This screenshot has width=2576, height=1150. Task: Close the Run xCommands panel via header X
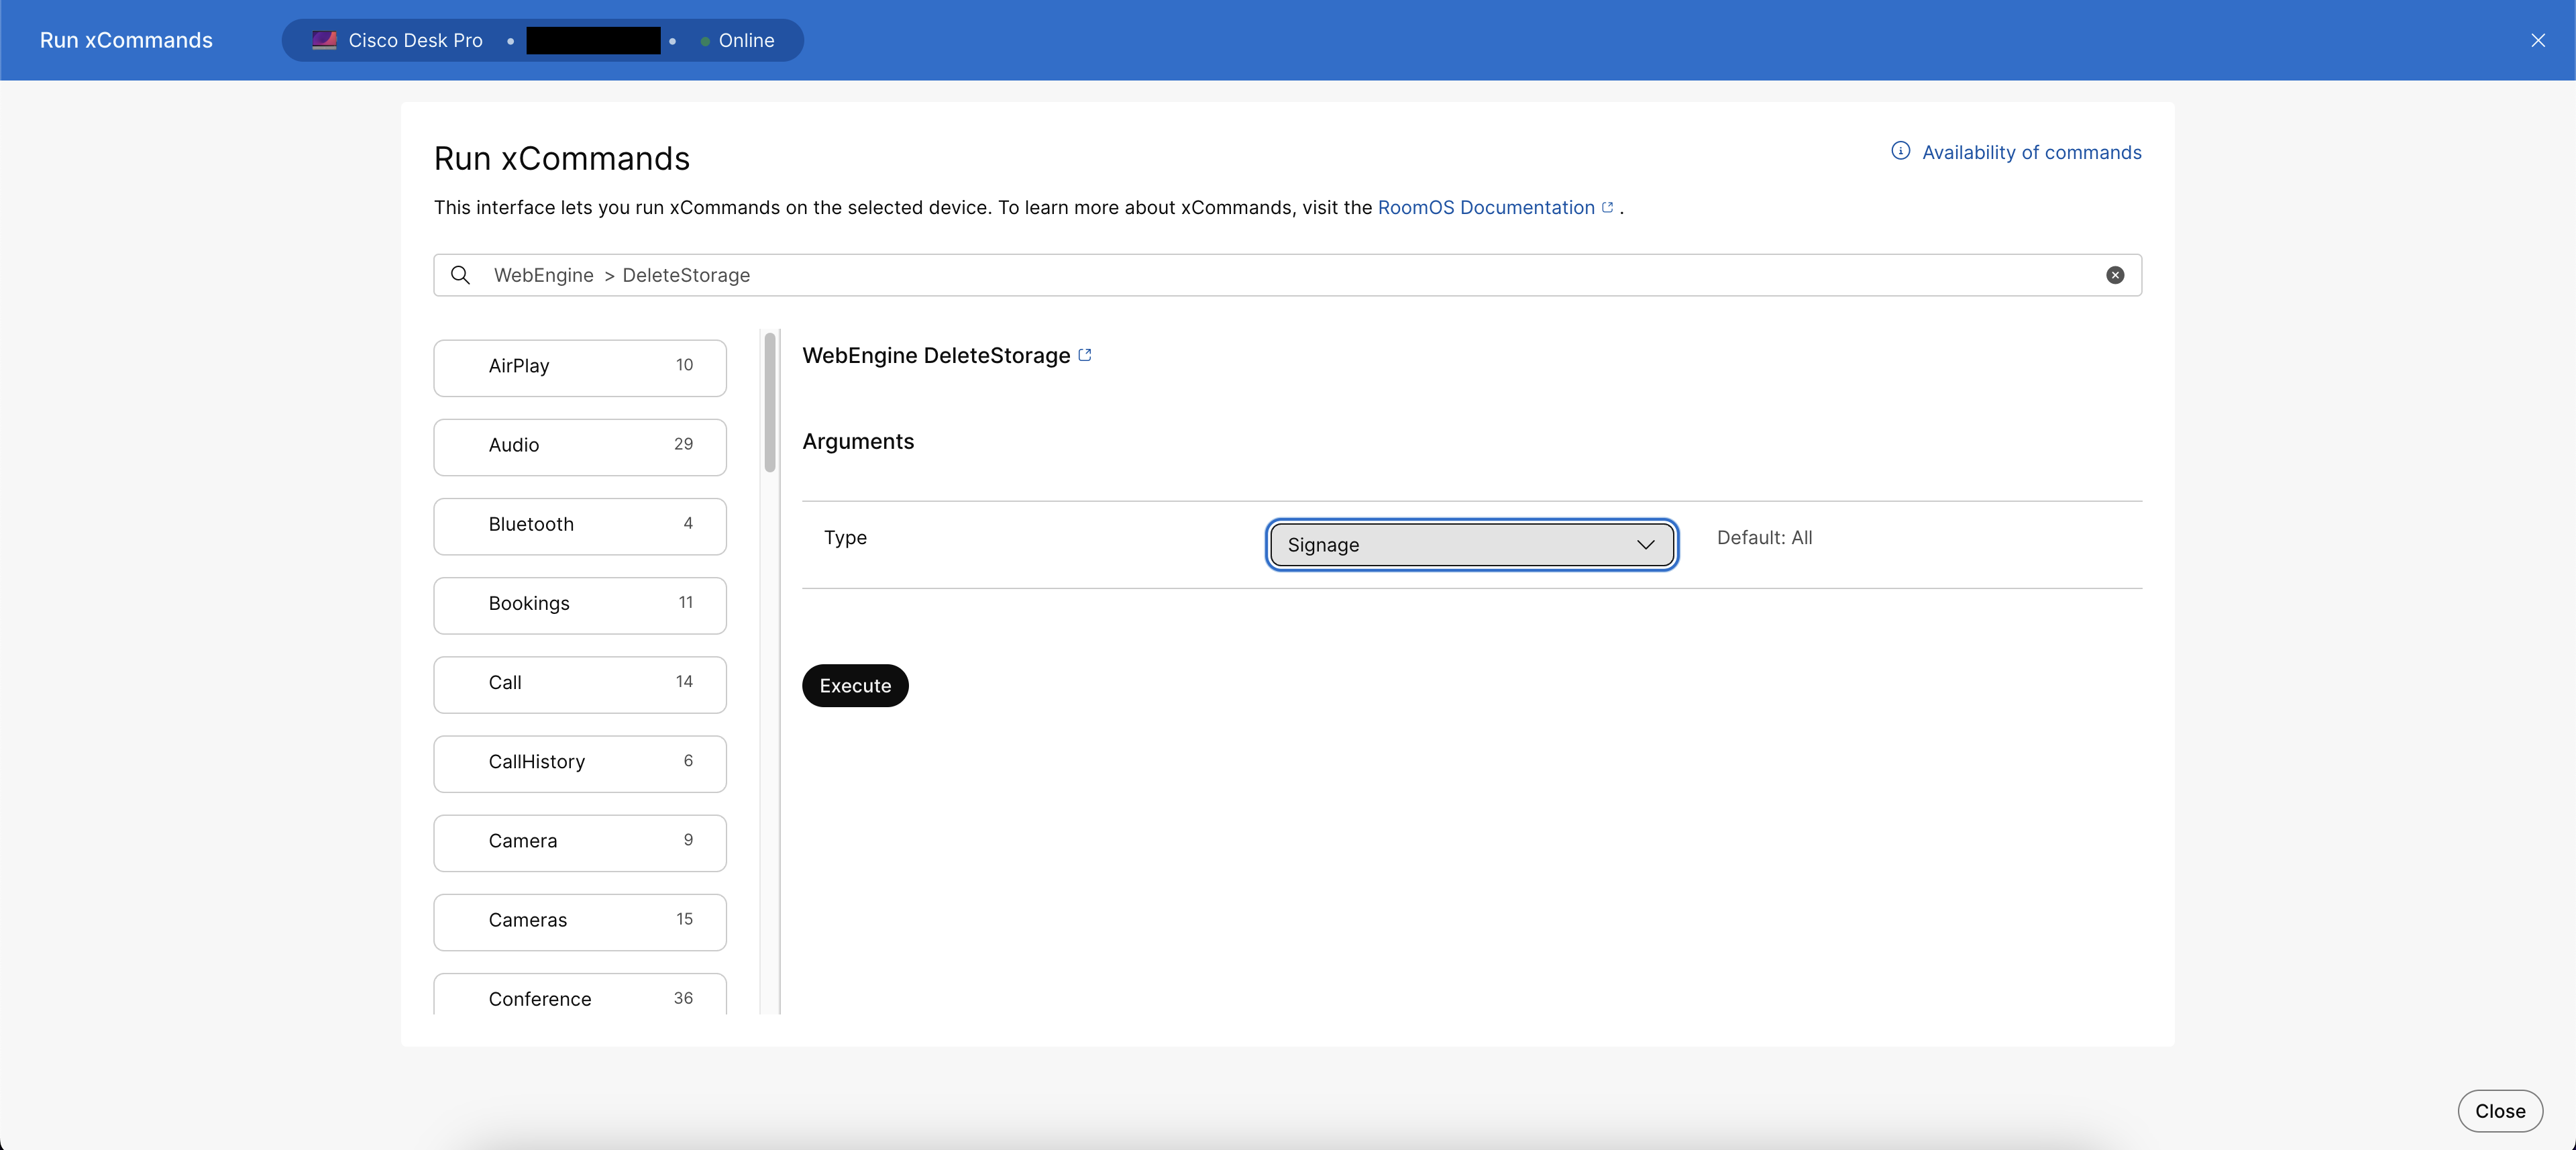2539,40
